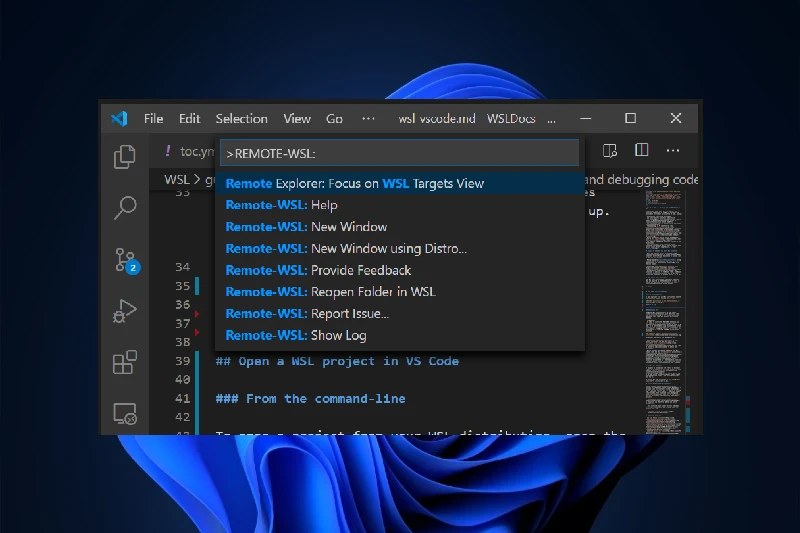Click the split editor icon

coord(641,150)
